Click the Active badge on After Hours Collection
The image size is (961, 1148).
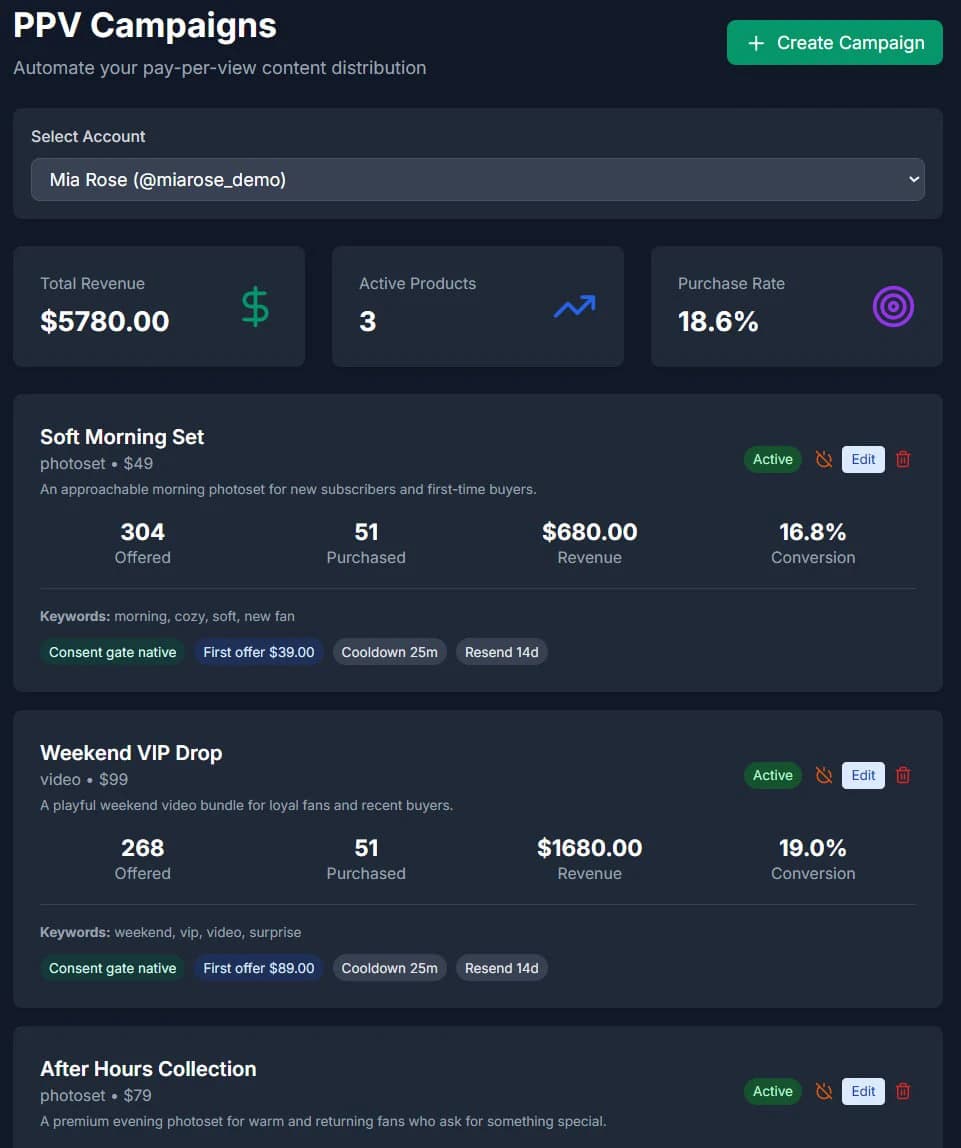click(x=773, y=1092)
